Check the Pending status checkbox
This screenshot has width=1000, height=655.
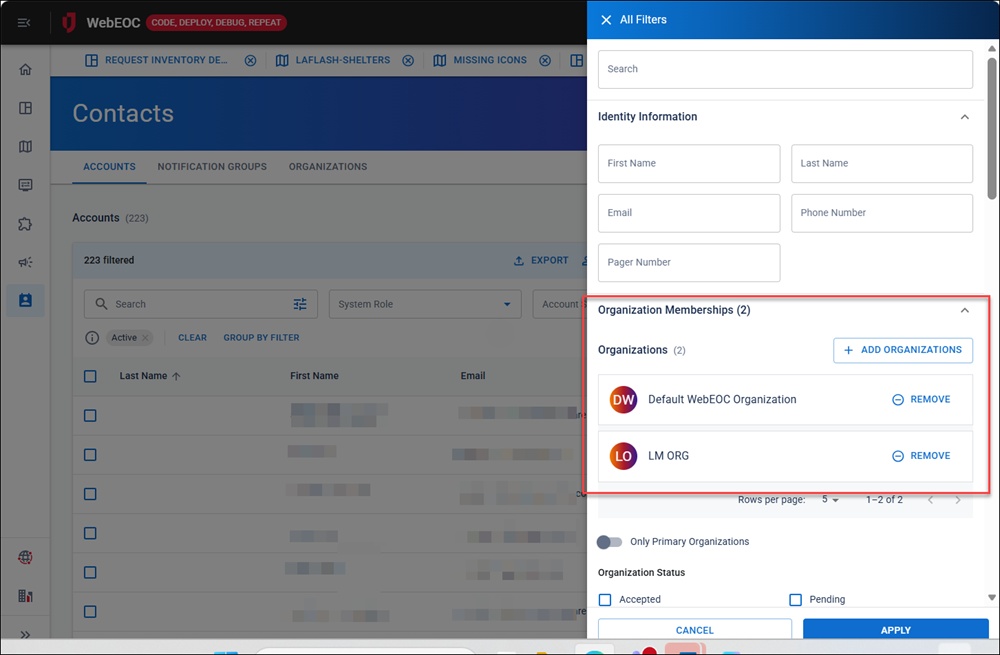click(x=795, y=600)
